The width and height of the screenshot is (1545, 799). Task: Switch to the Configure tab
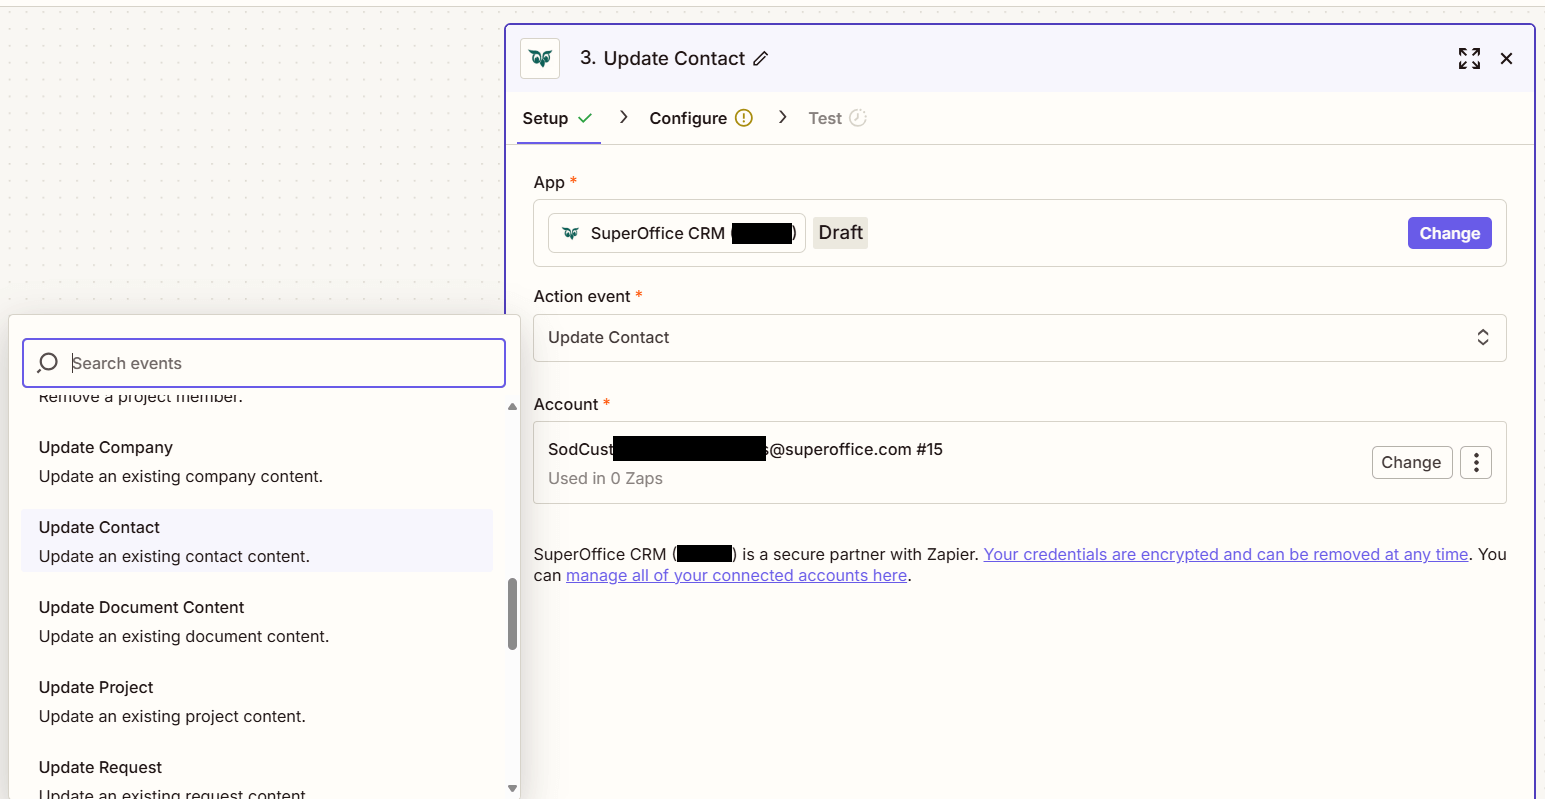point(689,117)
